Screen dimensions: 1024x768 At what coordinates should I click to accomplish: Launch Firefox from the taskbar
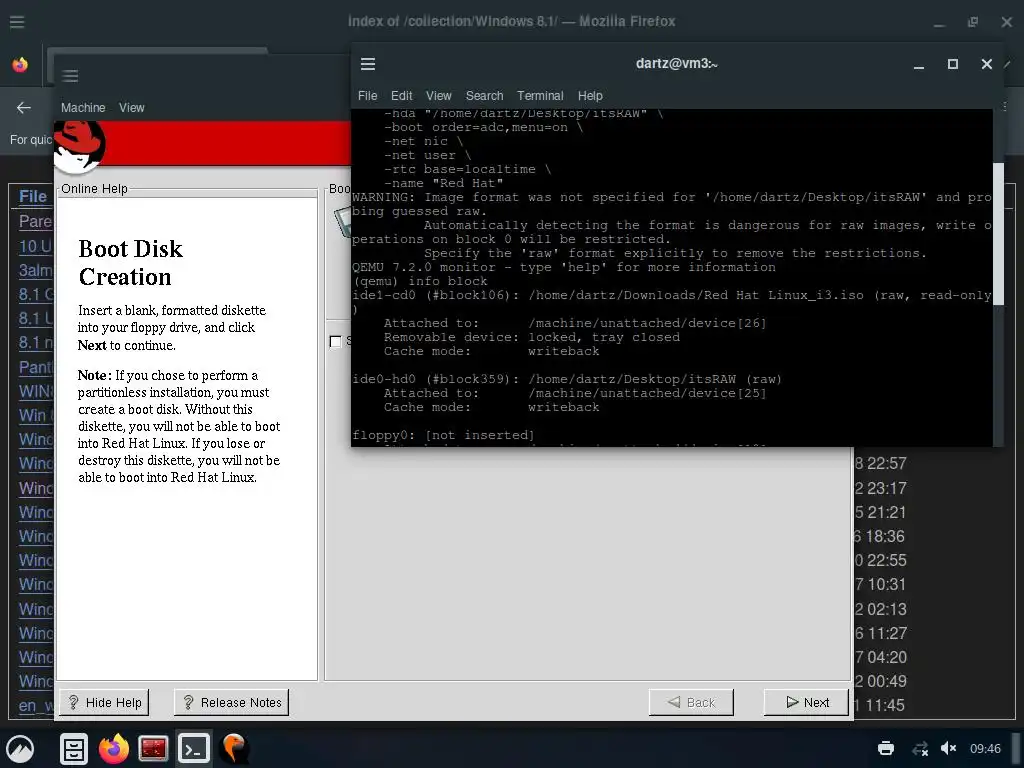click(114, 748)
